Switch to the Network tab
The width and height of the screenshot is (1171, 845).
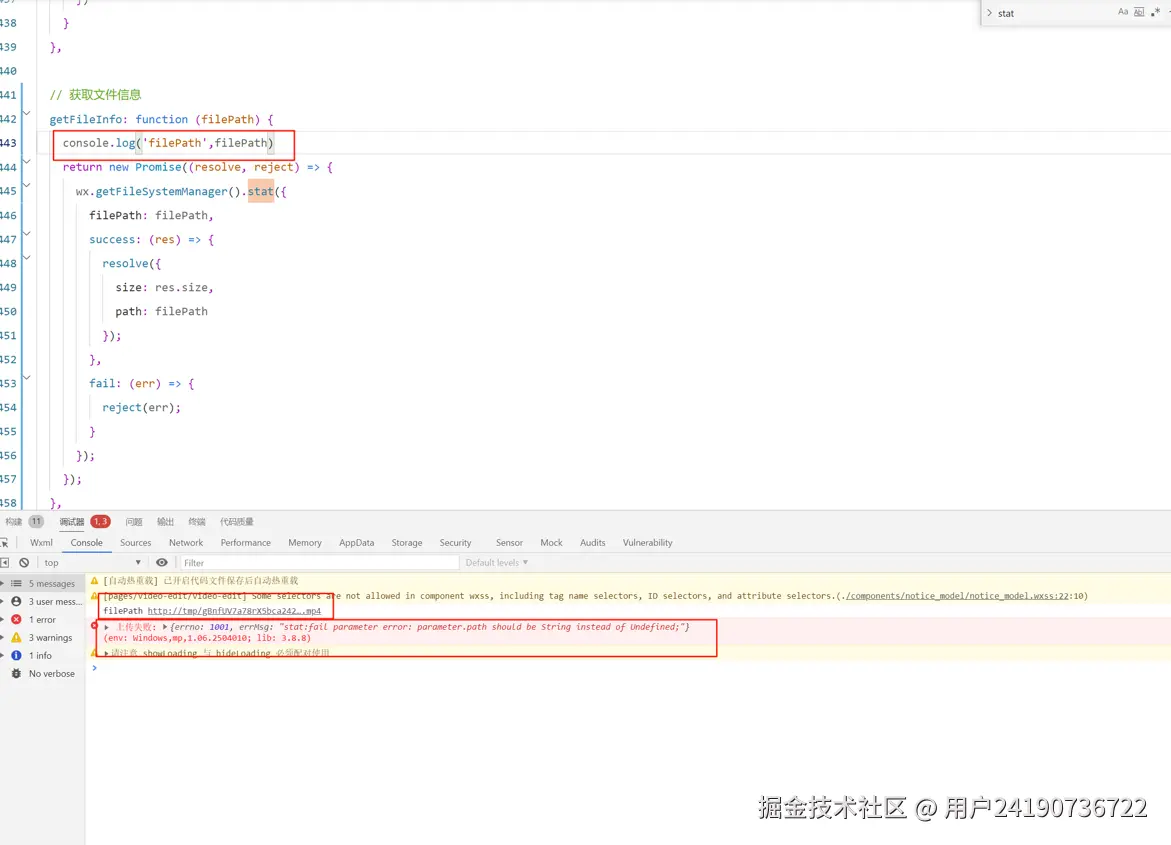pyautogui.click(x=185, y=542)
